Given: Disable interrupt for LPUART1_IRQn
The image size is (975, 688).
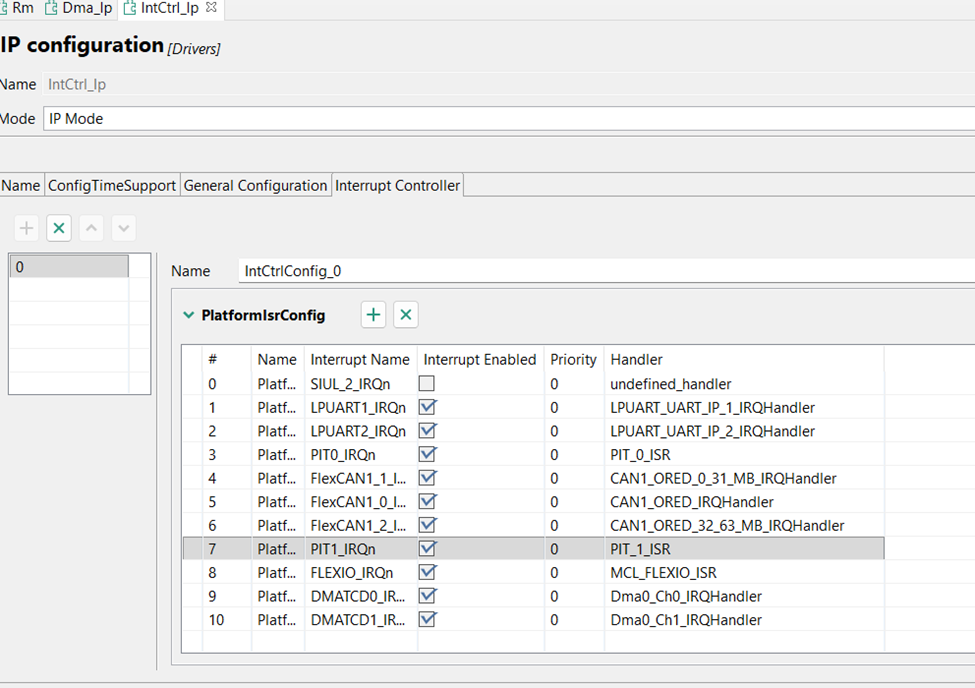Looking at the screenshot, I should point(427,407).
